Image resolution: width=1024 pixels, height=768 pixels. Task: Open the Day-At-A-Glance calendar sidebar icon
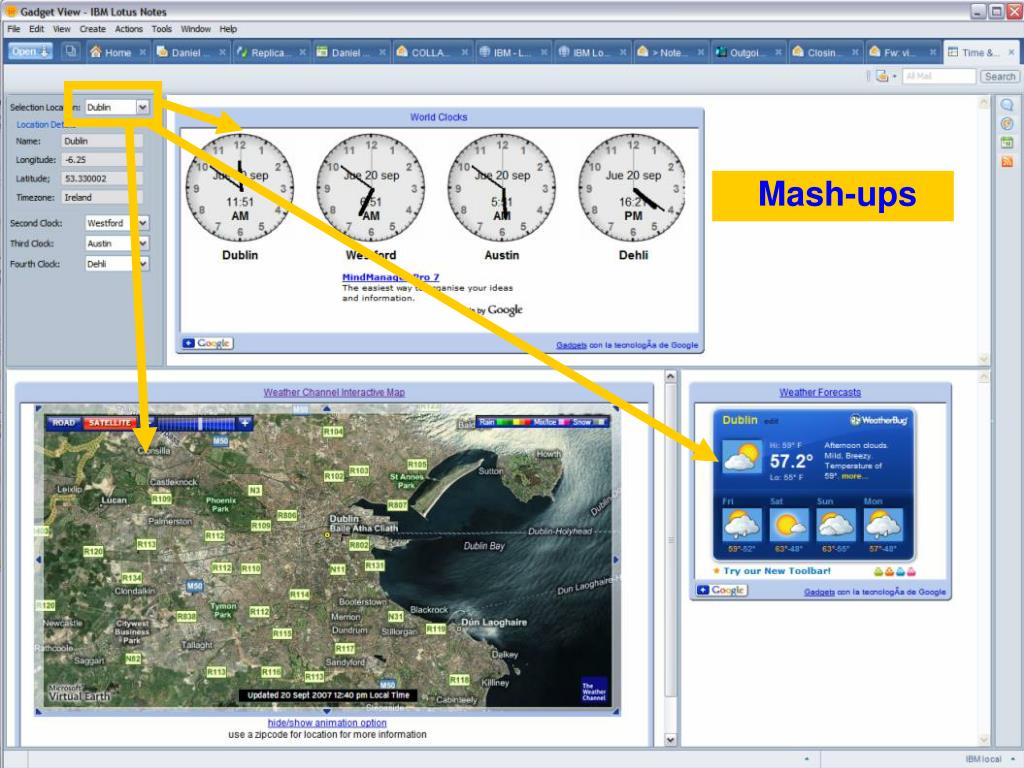1007,142
